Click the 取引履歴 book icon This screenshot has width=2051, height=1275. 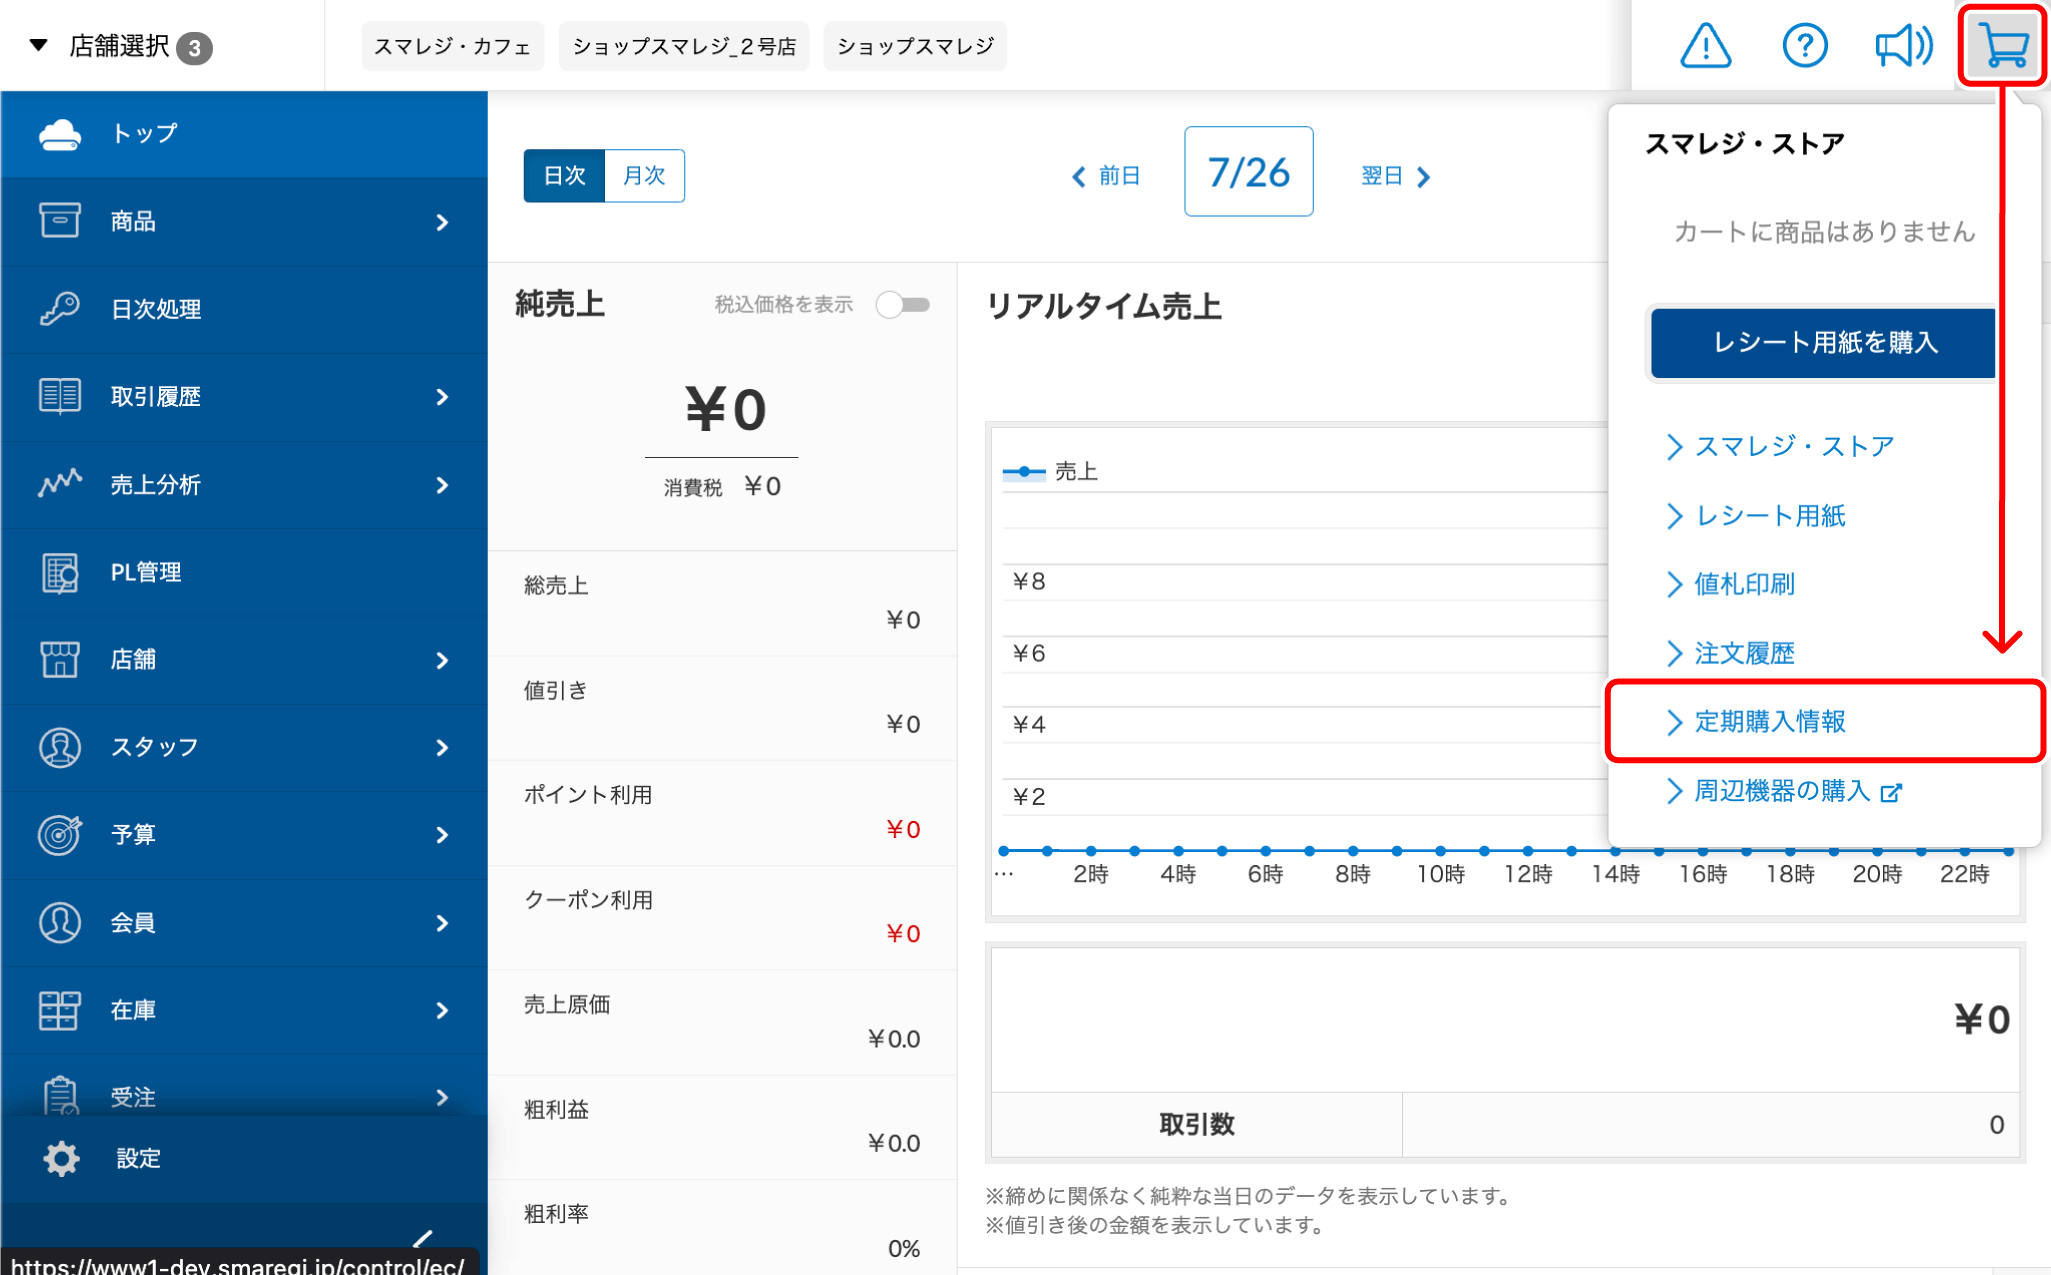59,396
